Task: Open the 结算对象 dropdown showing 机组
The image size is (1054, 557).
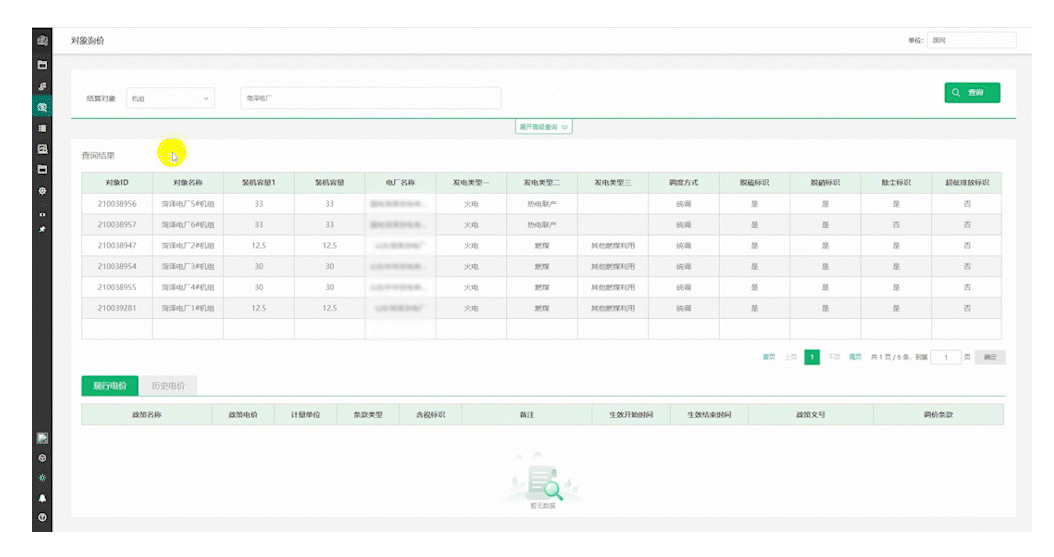Action: pyautogui.click(x=171, y=98)
